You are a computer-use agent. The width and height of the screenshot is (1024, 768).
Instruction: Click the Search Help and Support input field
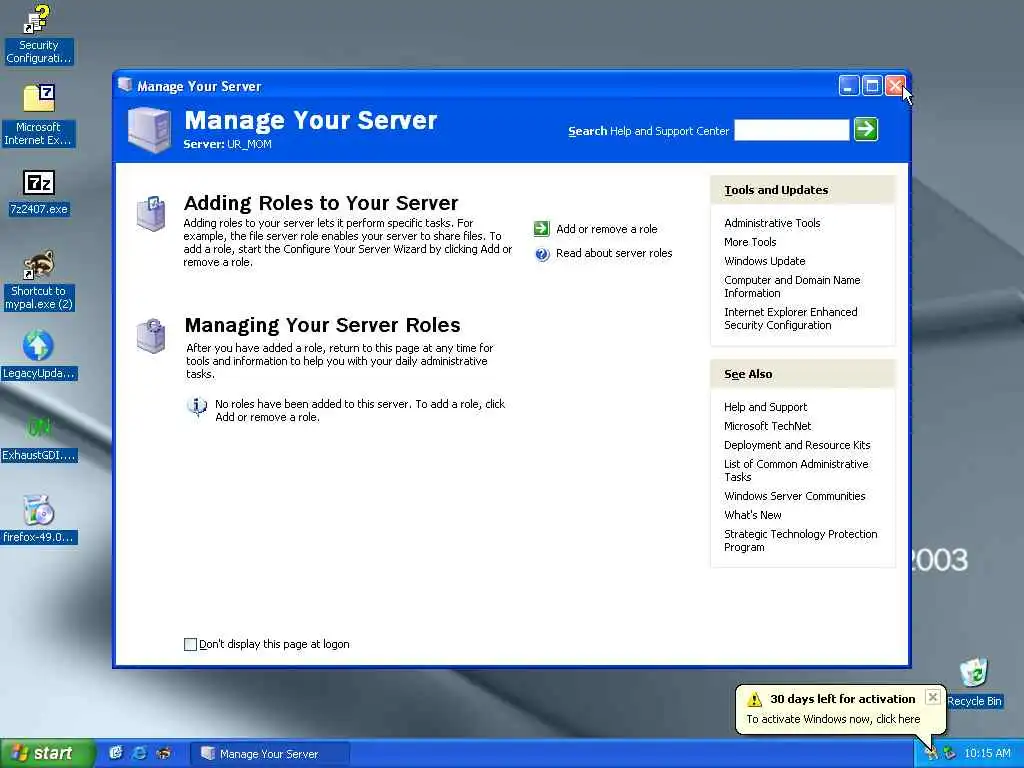[x=792, y=130]
